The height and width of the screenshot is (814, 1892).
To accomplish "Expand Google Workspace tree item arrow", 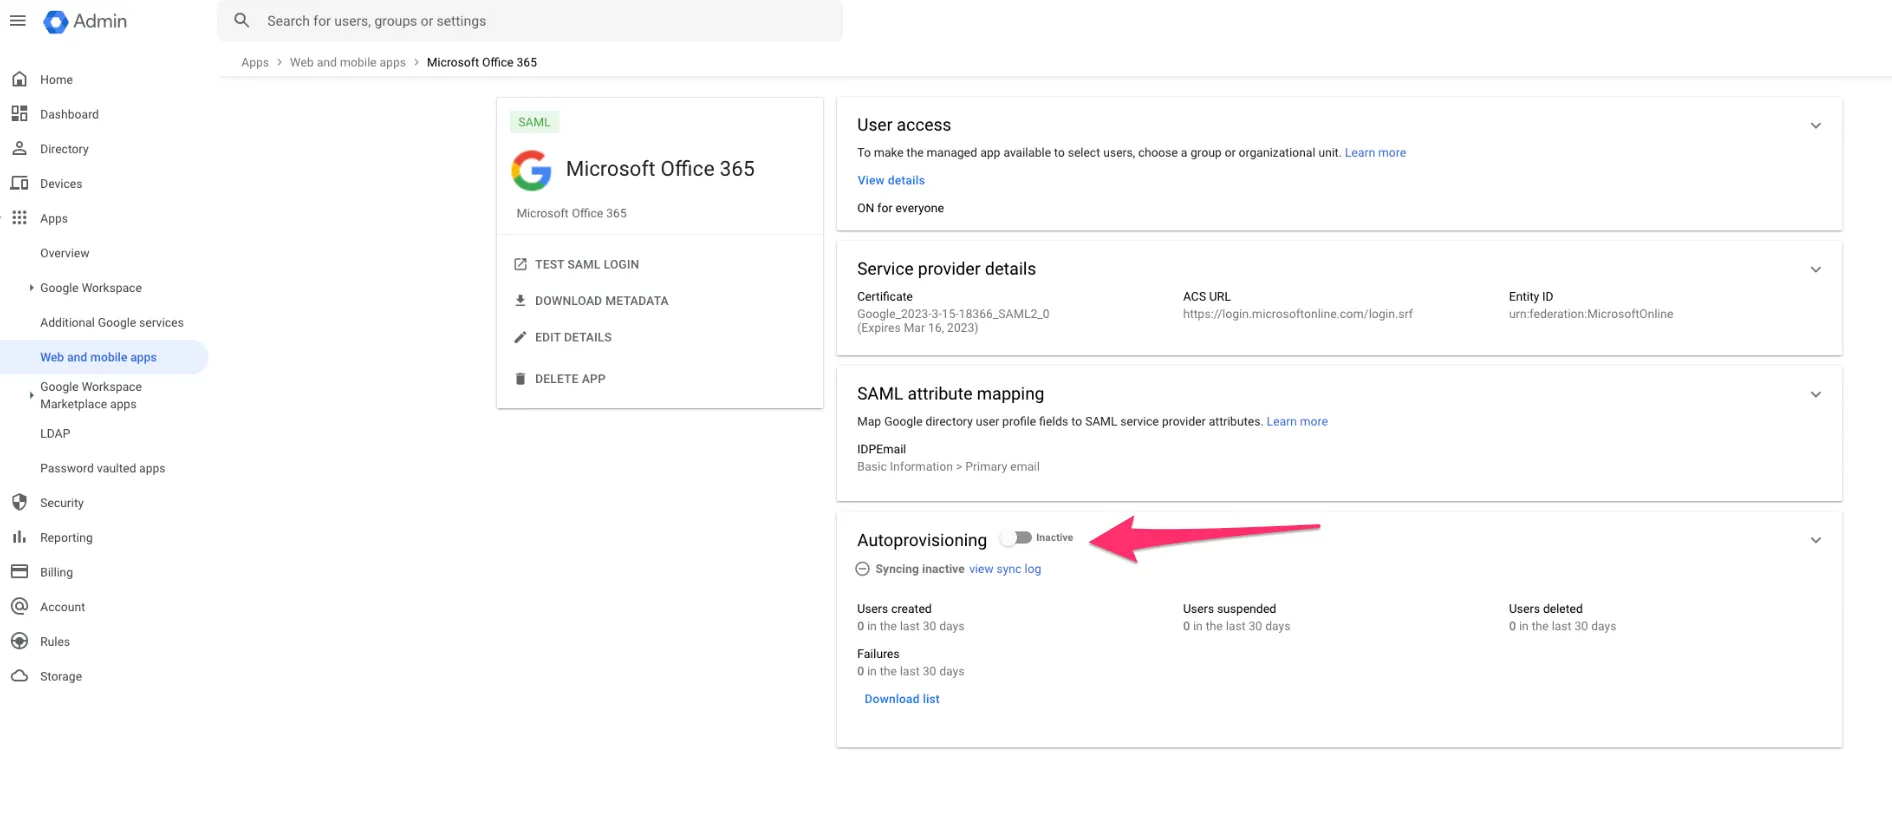I will [31, 288].
